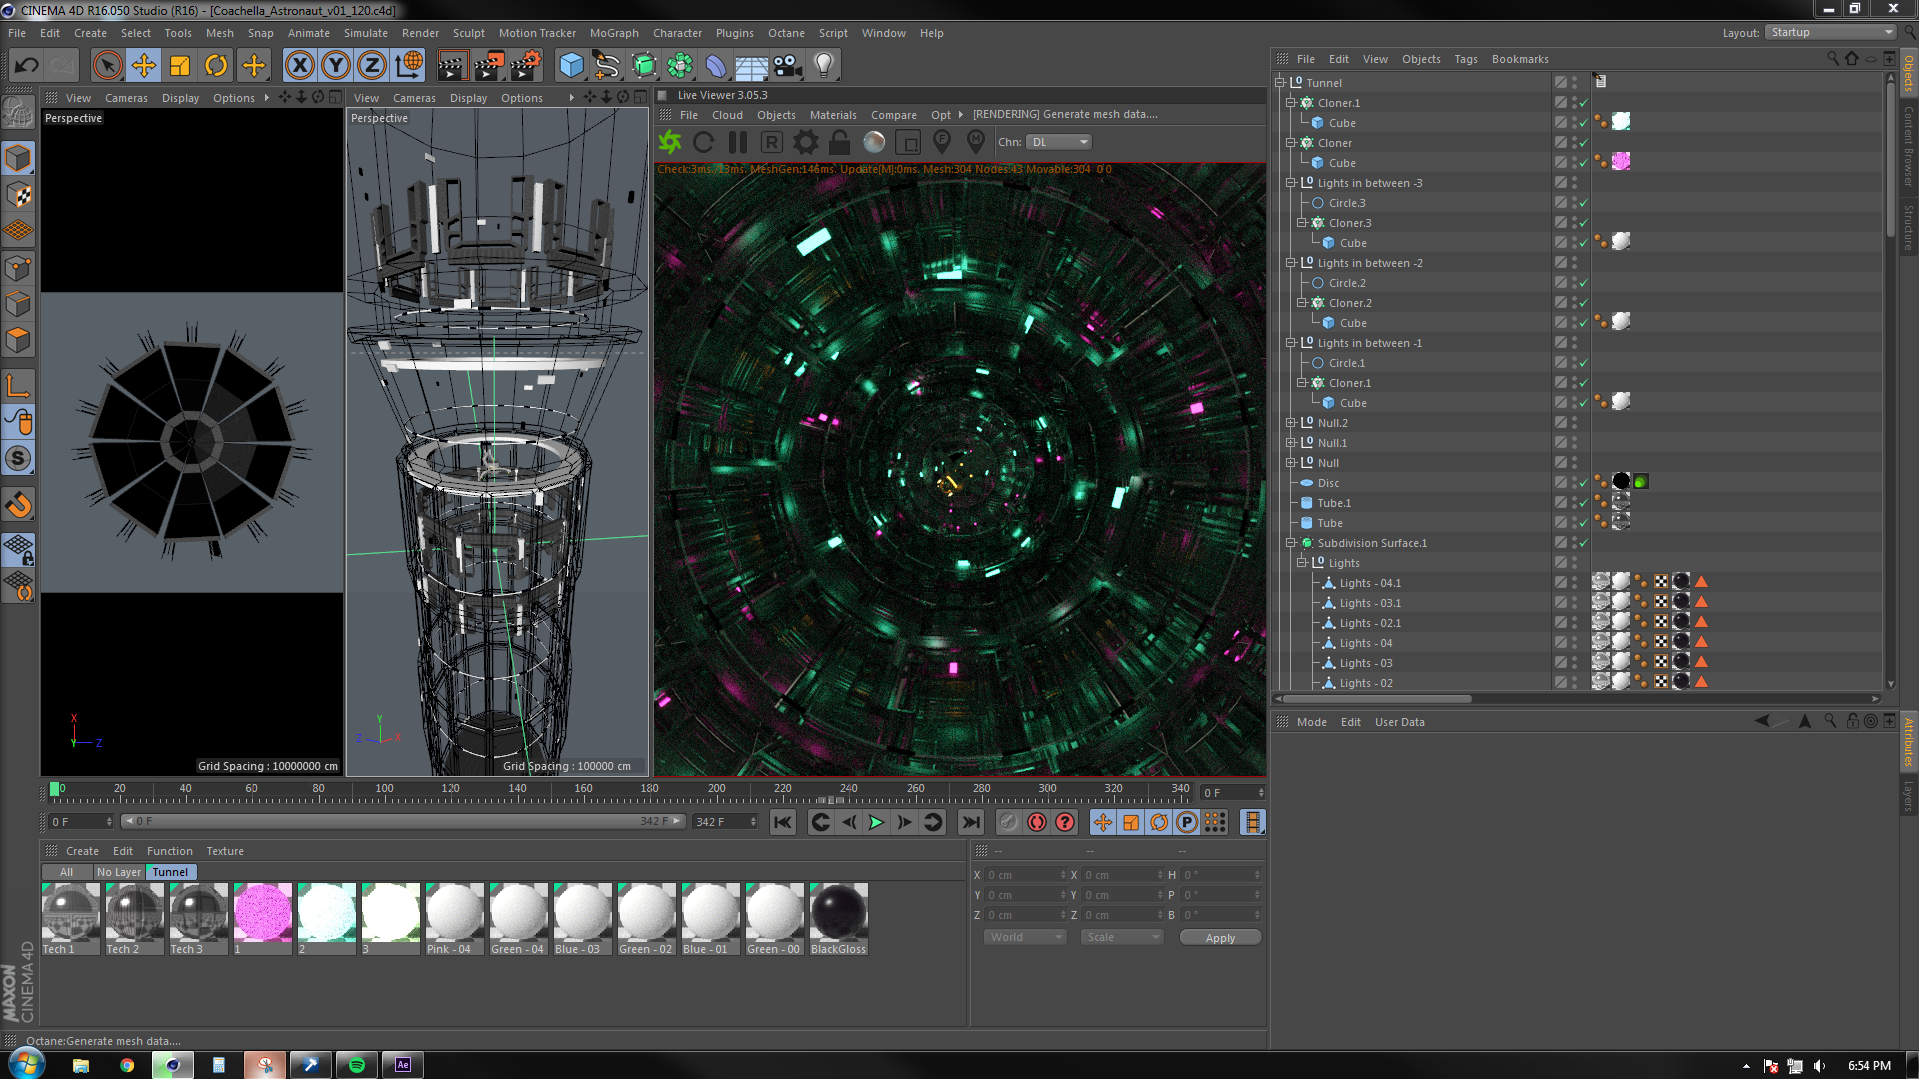Toggle X-axis lock in the toolbar
Screen dimensions: 1919x1079
(x=299, y=66)
